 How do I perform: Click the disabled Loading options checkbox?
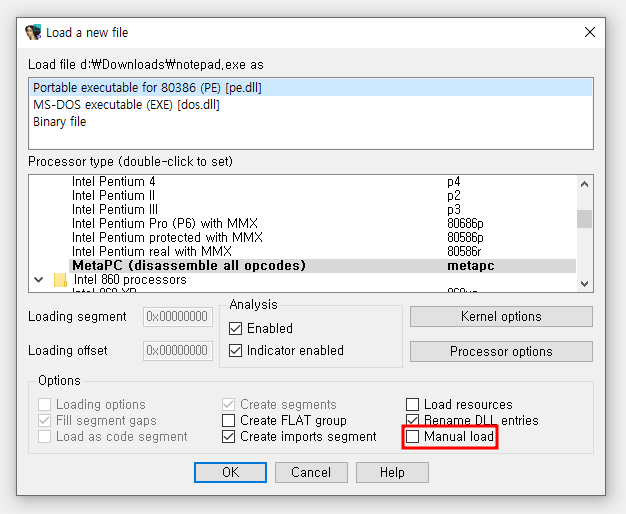click(44, 404)
